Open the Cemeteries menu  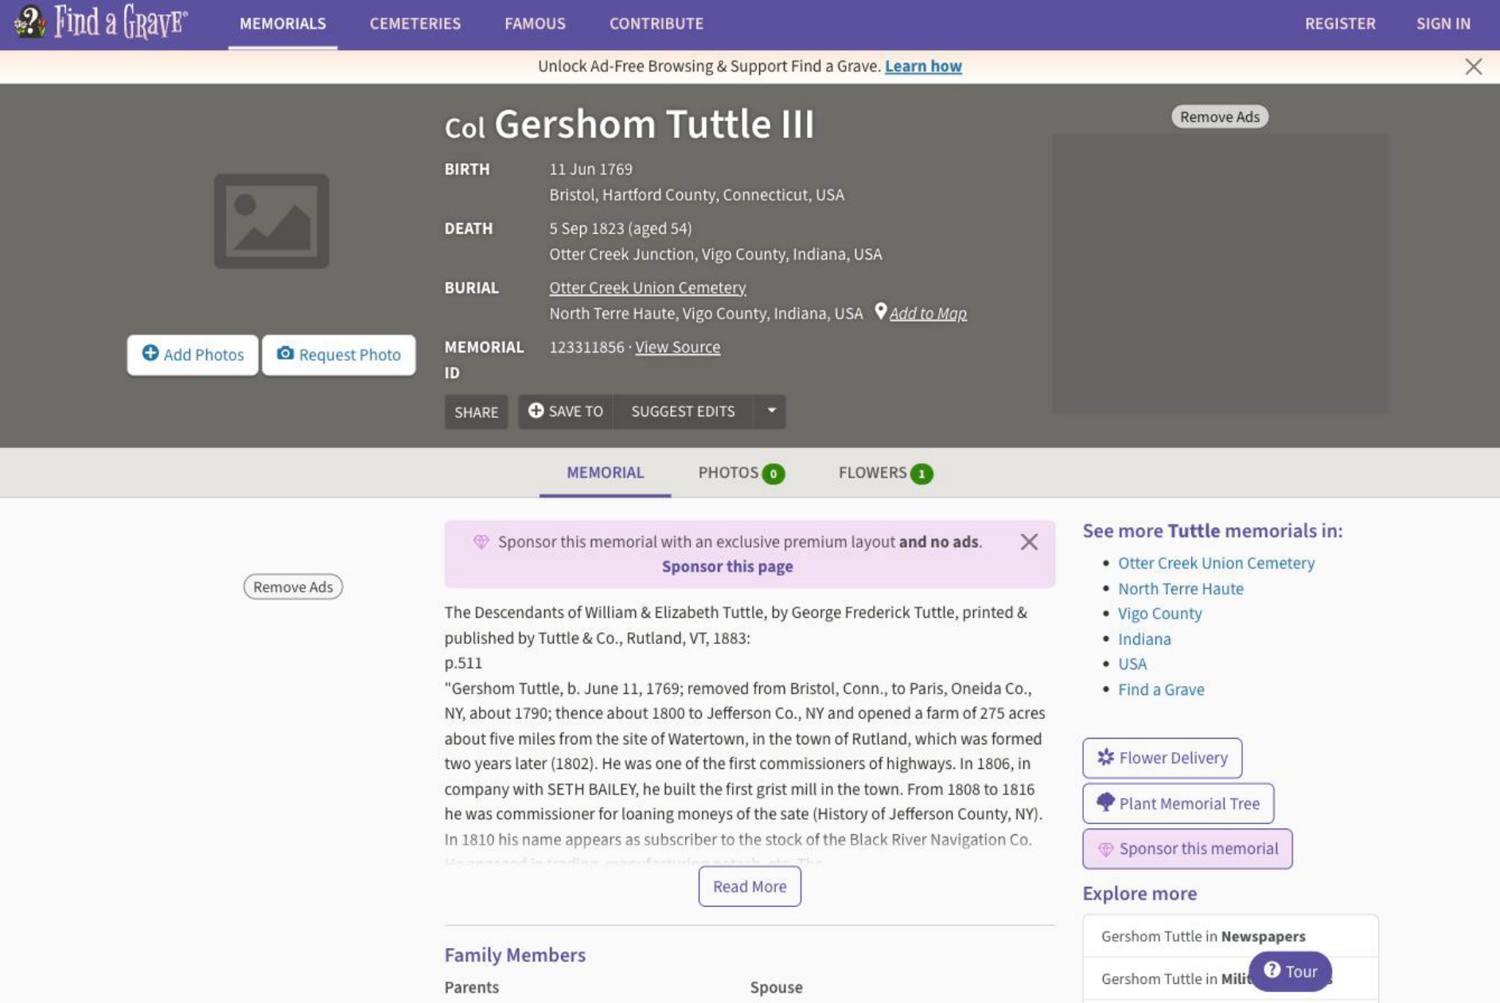[x=415, y=24]
